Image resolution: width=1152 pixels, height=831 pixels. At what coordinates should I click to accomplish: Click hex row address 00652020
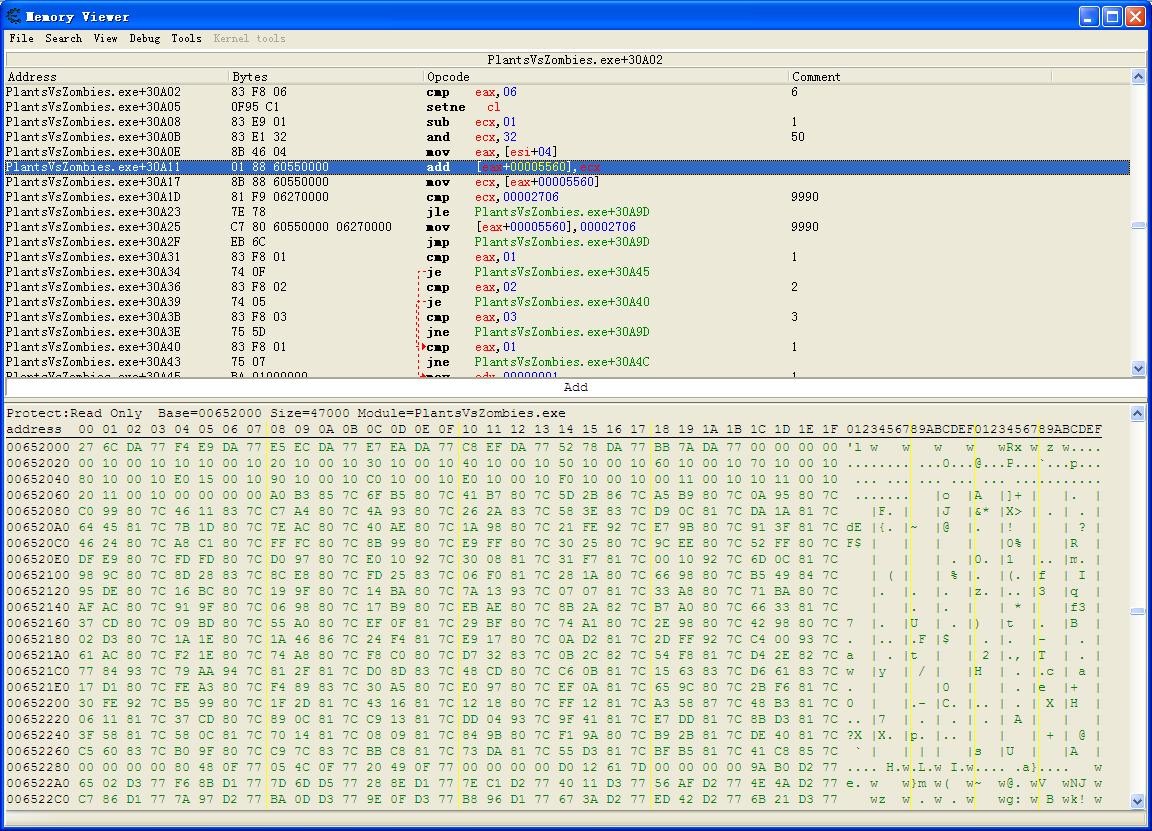click(37, 463)
